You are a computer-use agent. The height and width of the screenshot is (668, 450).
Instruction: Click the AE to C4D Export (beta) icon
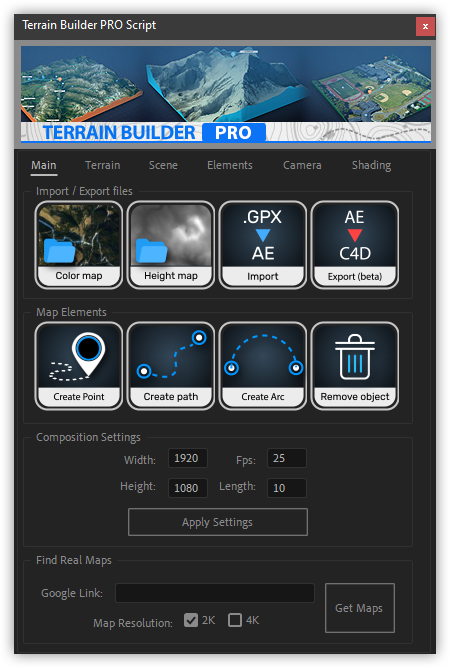tap(355, 245)
